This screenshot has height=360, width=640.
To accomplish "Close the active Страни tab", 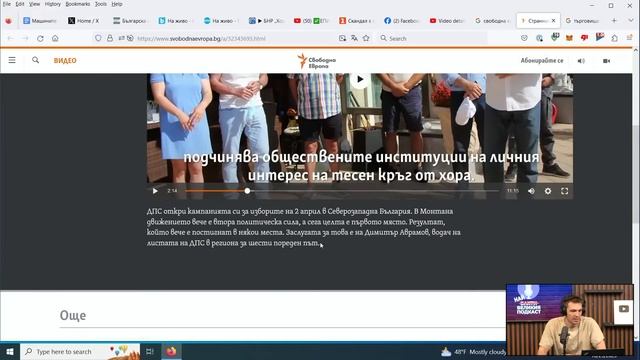I will [x=553, y=20].
